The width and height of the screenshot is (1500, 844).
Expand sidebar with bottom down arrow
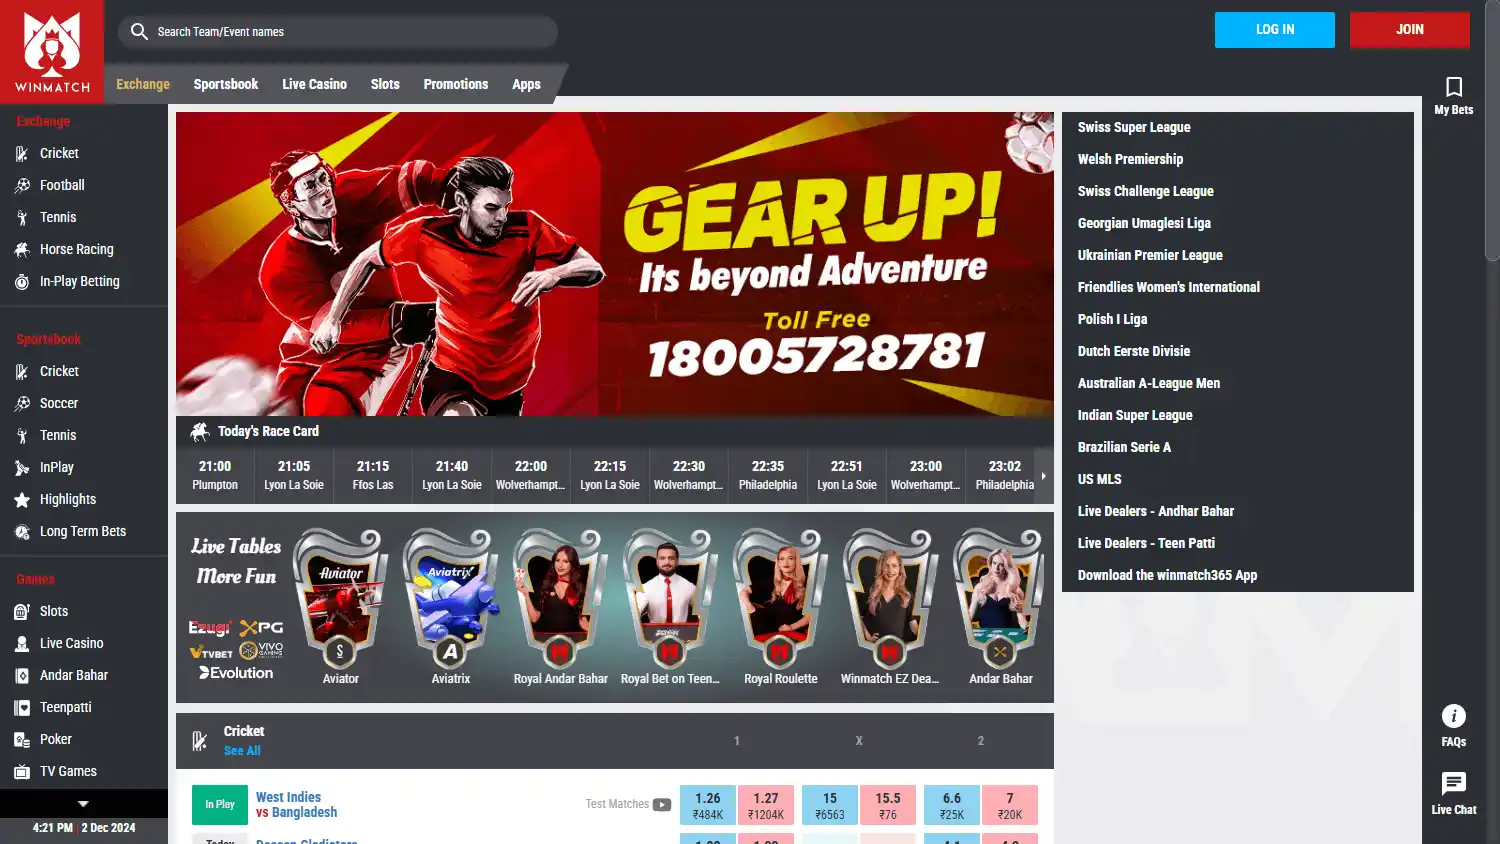pyautogui.click(x=84, y=803)
